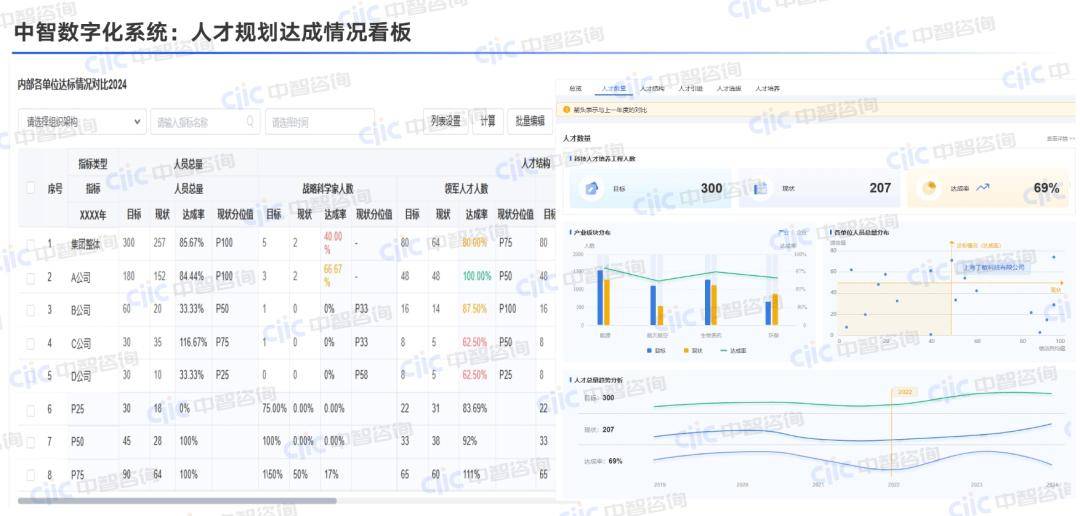Viewport: 1080px width, 516px height.
Task: Click the large 69% value in achievement card
Action: click(1046, 188)
